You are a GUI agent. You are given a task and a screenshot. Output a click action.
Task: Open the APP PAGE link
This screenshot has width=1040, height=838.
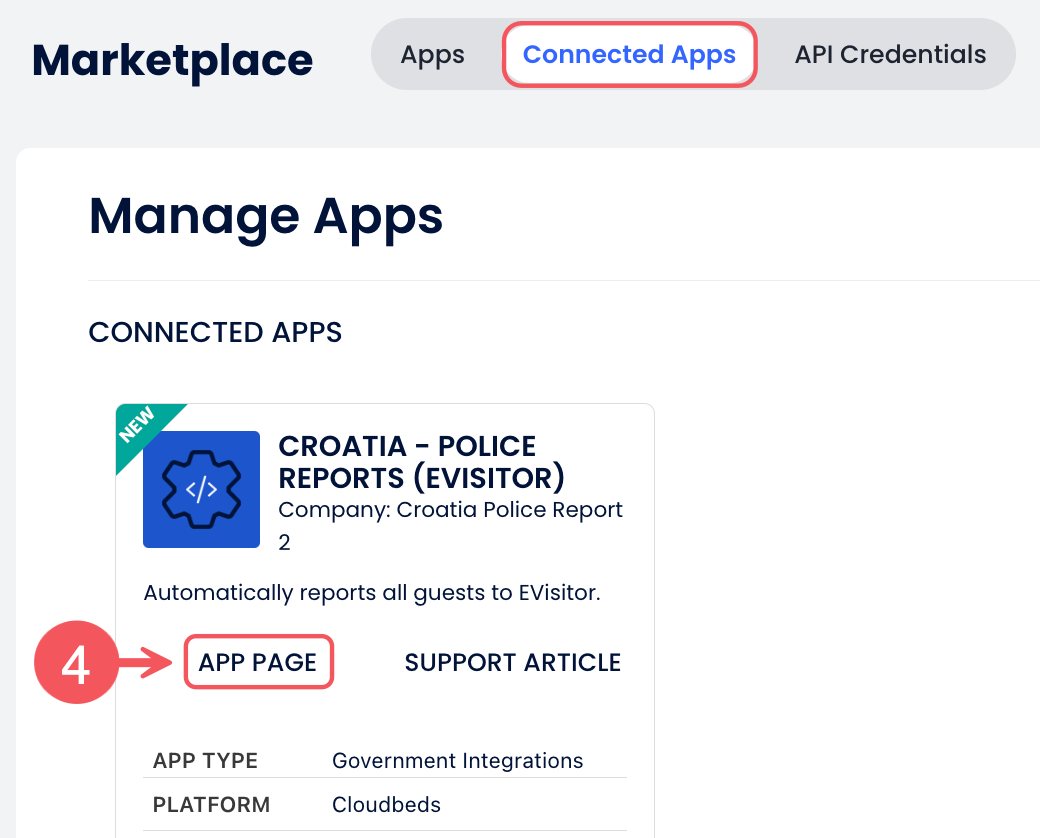pyautogui.click(x=258, y=662)
